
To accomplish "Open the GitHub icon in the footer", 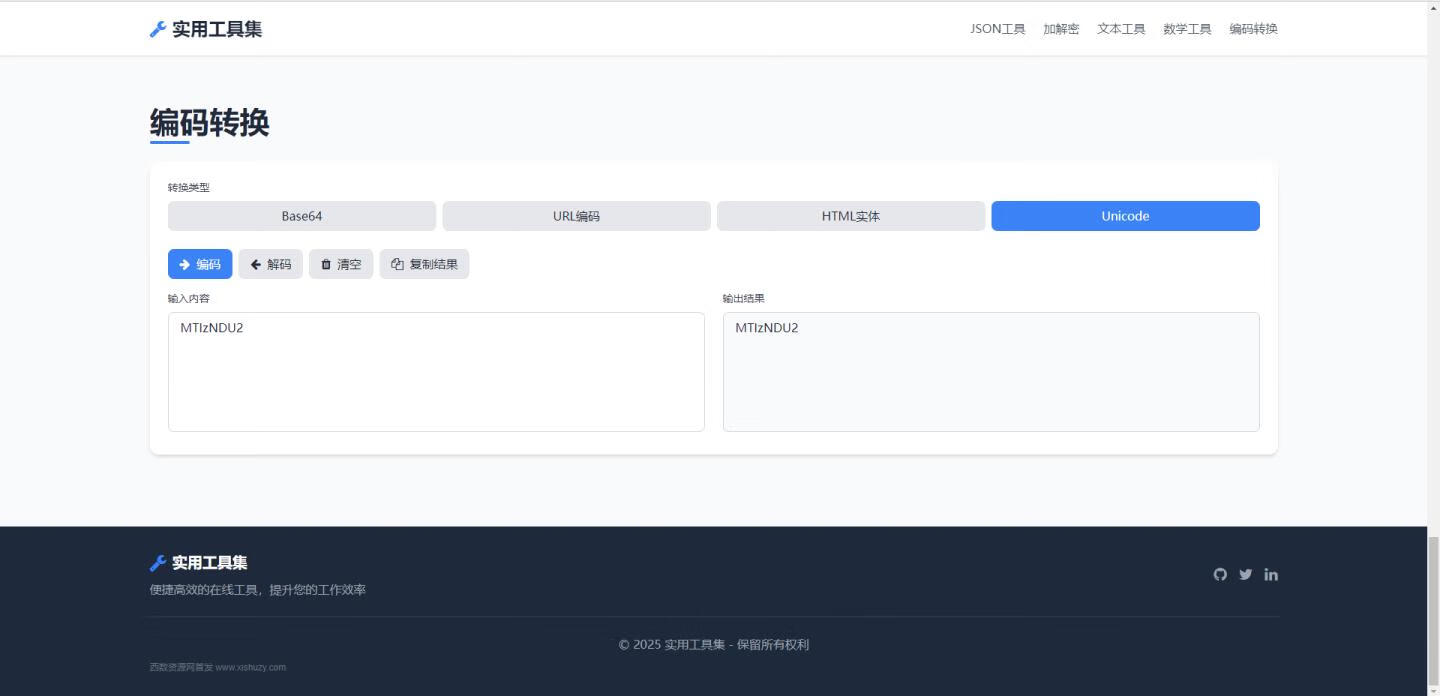I will pos(1220,574).
